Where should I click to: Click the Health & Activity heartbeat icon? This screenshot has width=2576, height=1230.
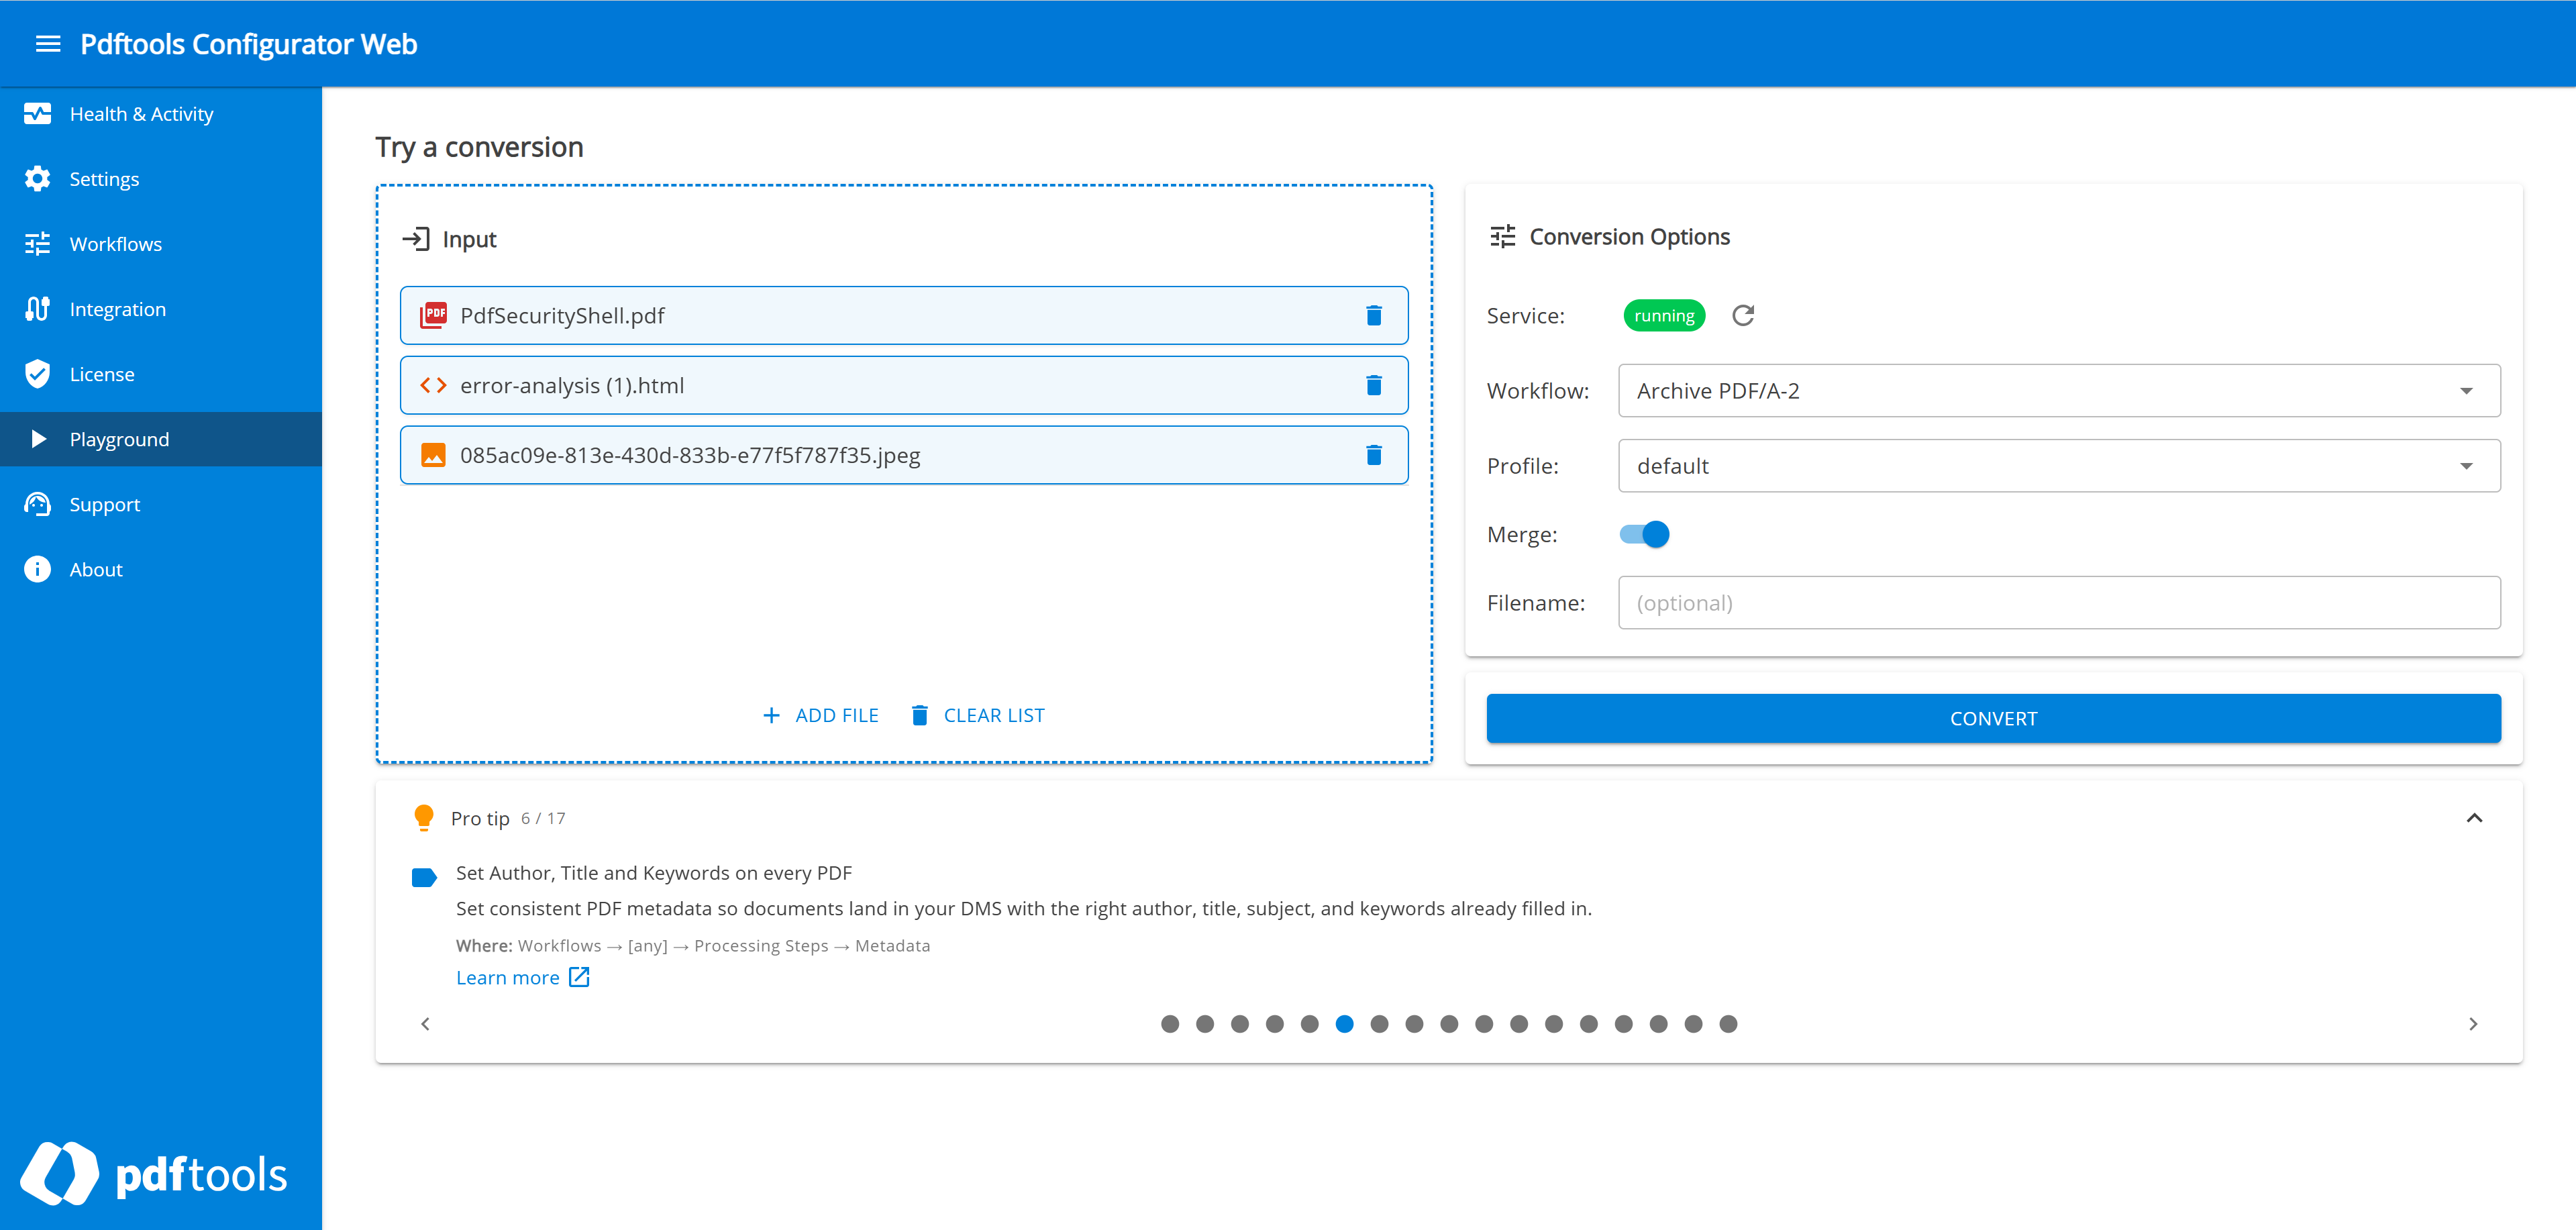37,114
